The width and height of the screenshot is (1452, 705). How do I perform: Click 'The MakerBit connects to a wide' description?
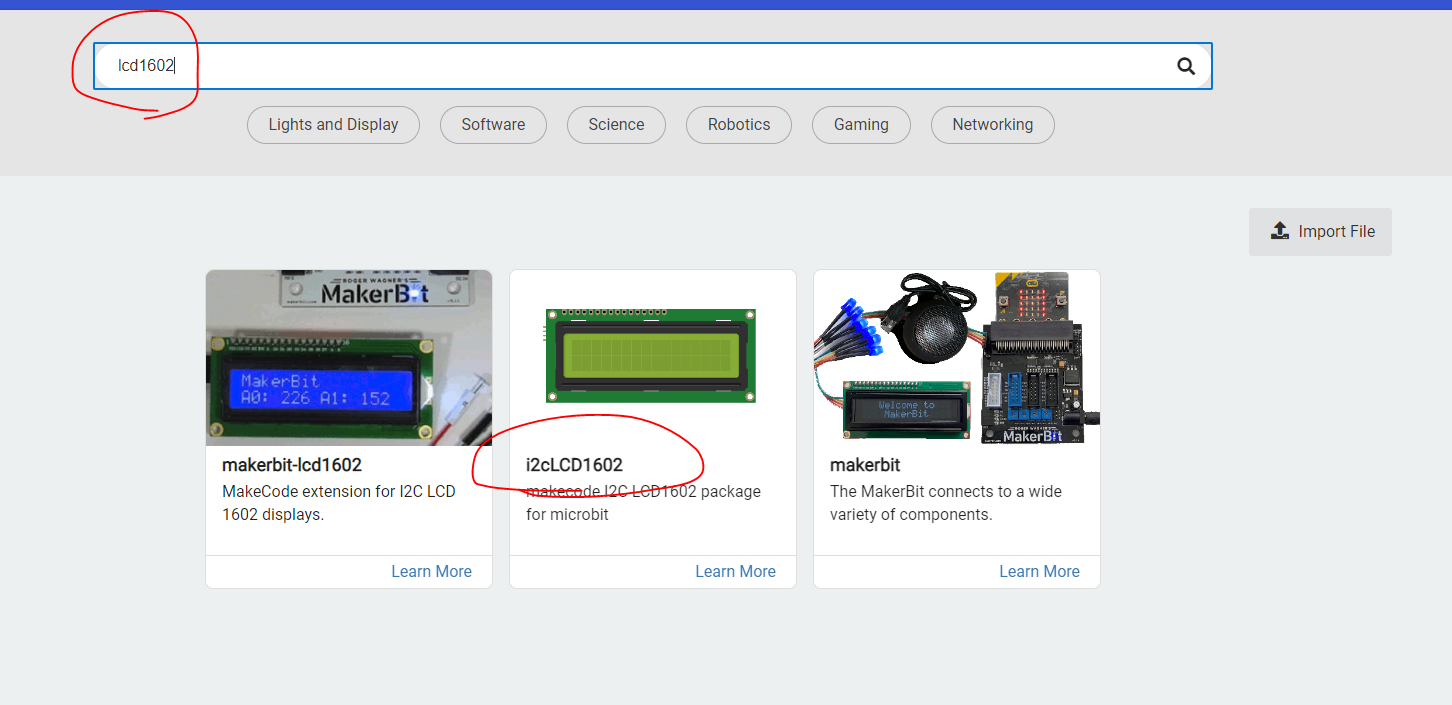pos(946,491)
